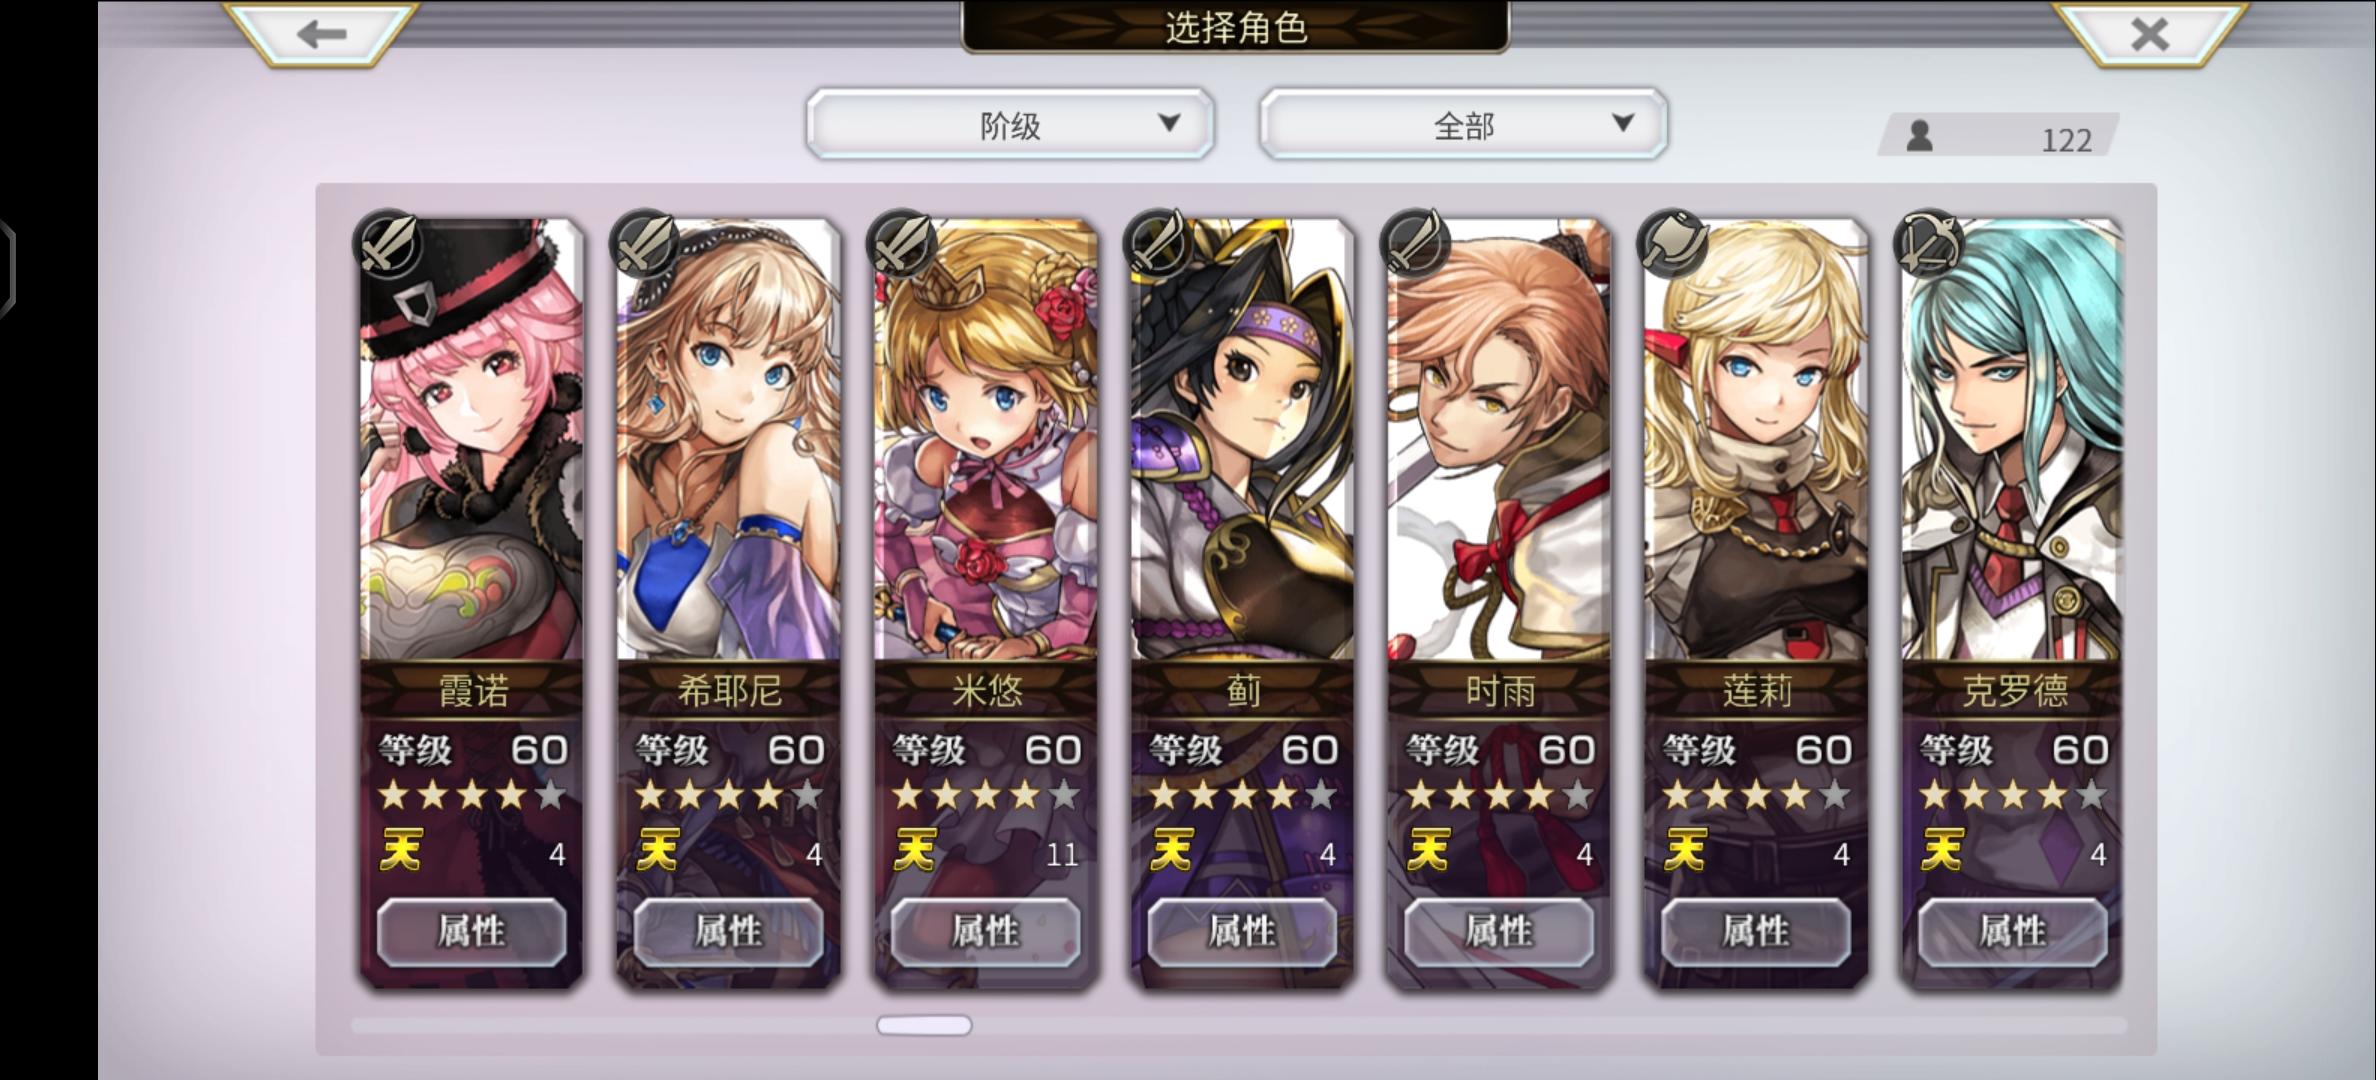Click the character count icon beside 122
2376x1080 pixels.
pos(1919,136)
